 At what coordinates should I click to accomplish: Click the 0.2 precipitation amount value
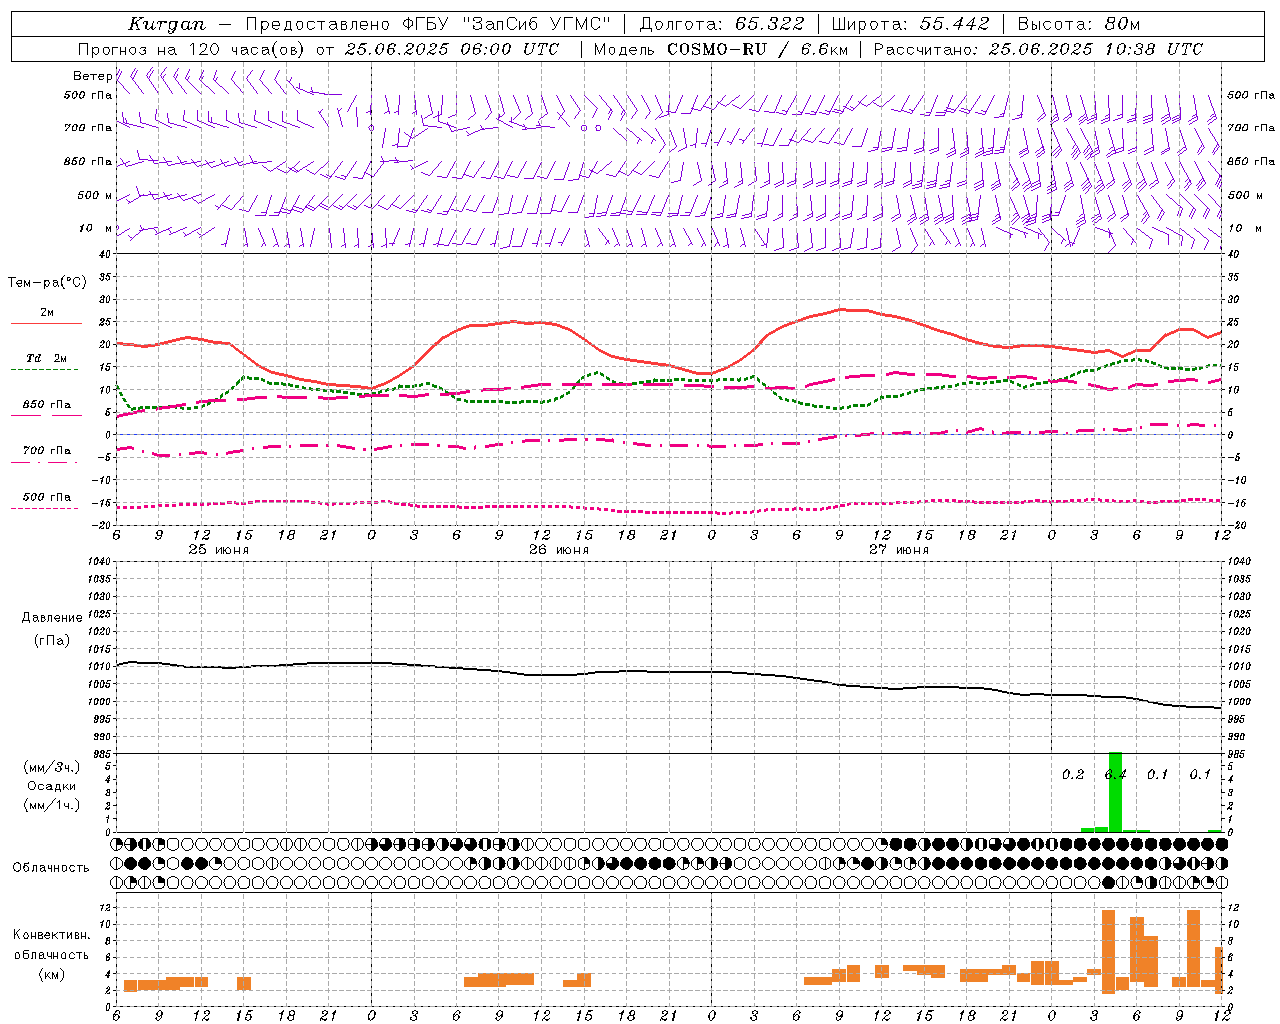[1073, 775]
